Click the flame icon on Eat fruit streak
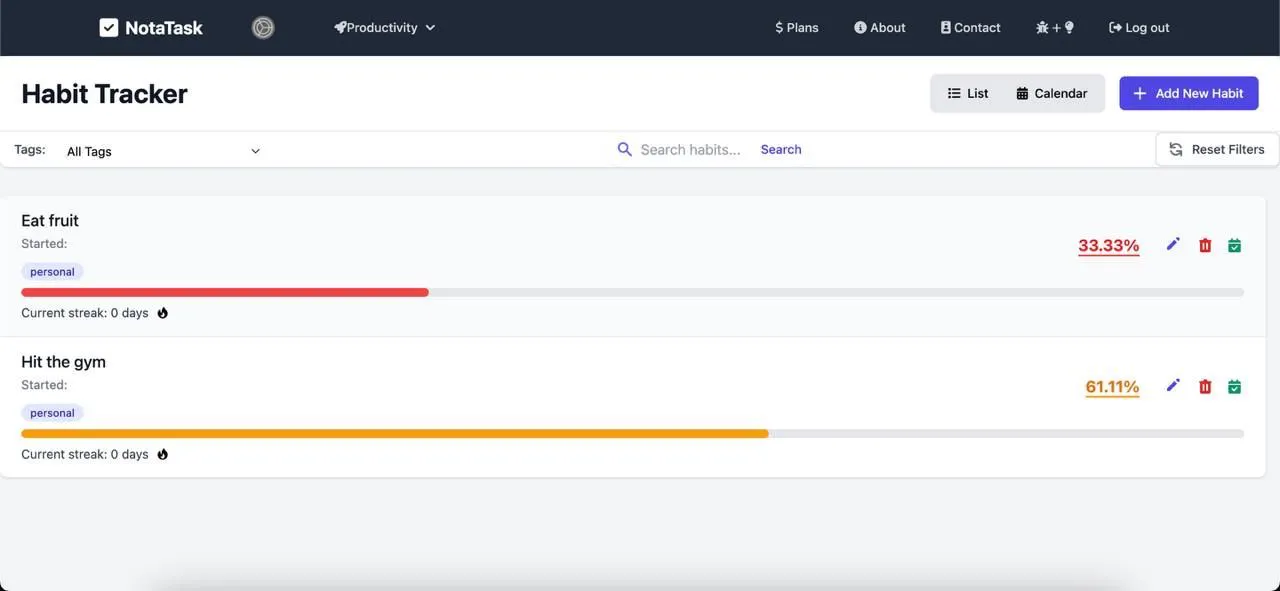Screen dimensions: 1280x591 pos(163,313)
